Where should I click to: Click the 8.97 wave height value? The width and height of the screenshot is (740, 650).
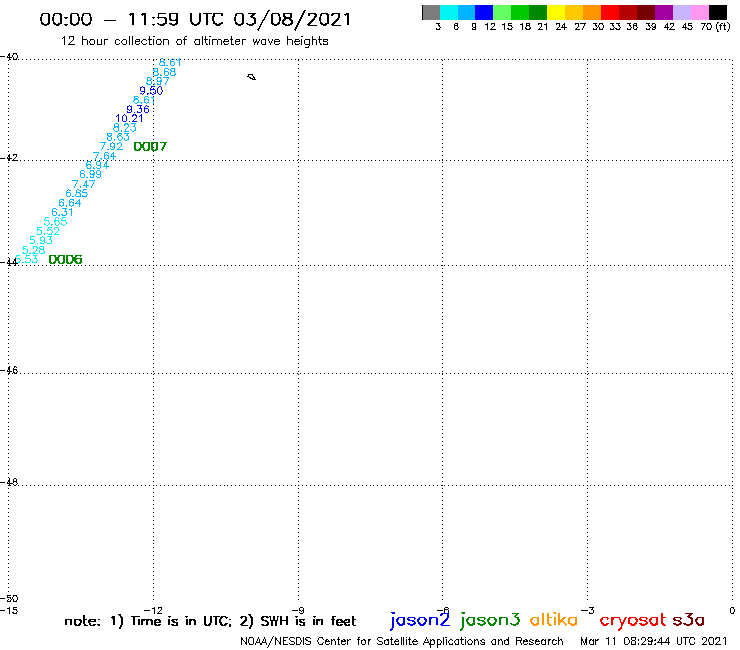158,81
